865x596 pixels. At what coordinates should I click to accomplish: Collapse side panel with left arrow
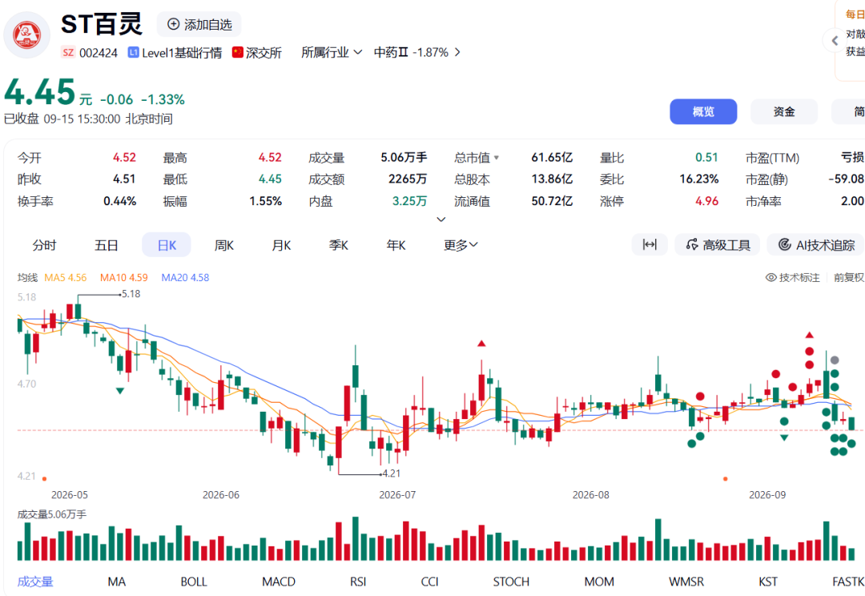pos(834,40)
